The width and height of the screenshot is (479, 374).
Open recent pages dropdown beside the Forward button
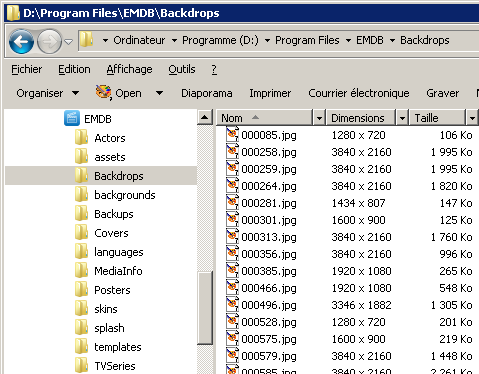pyautogui.click(x=68, y=42)
